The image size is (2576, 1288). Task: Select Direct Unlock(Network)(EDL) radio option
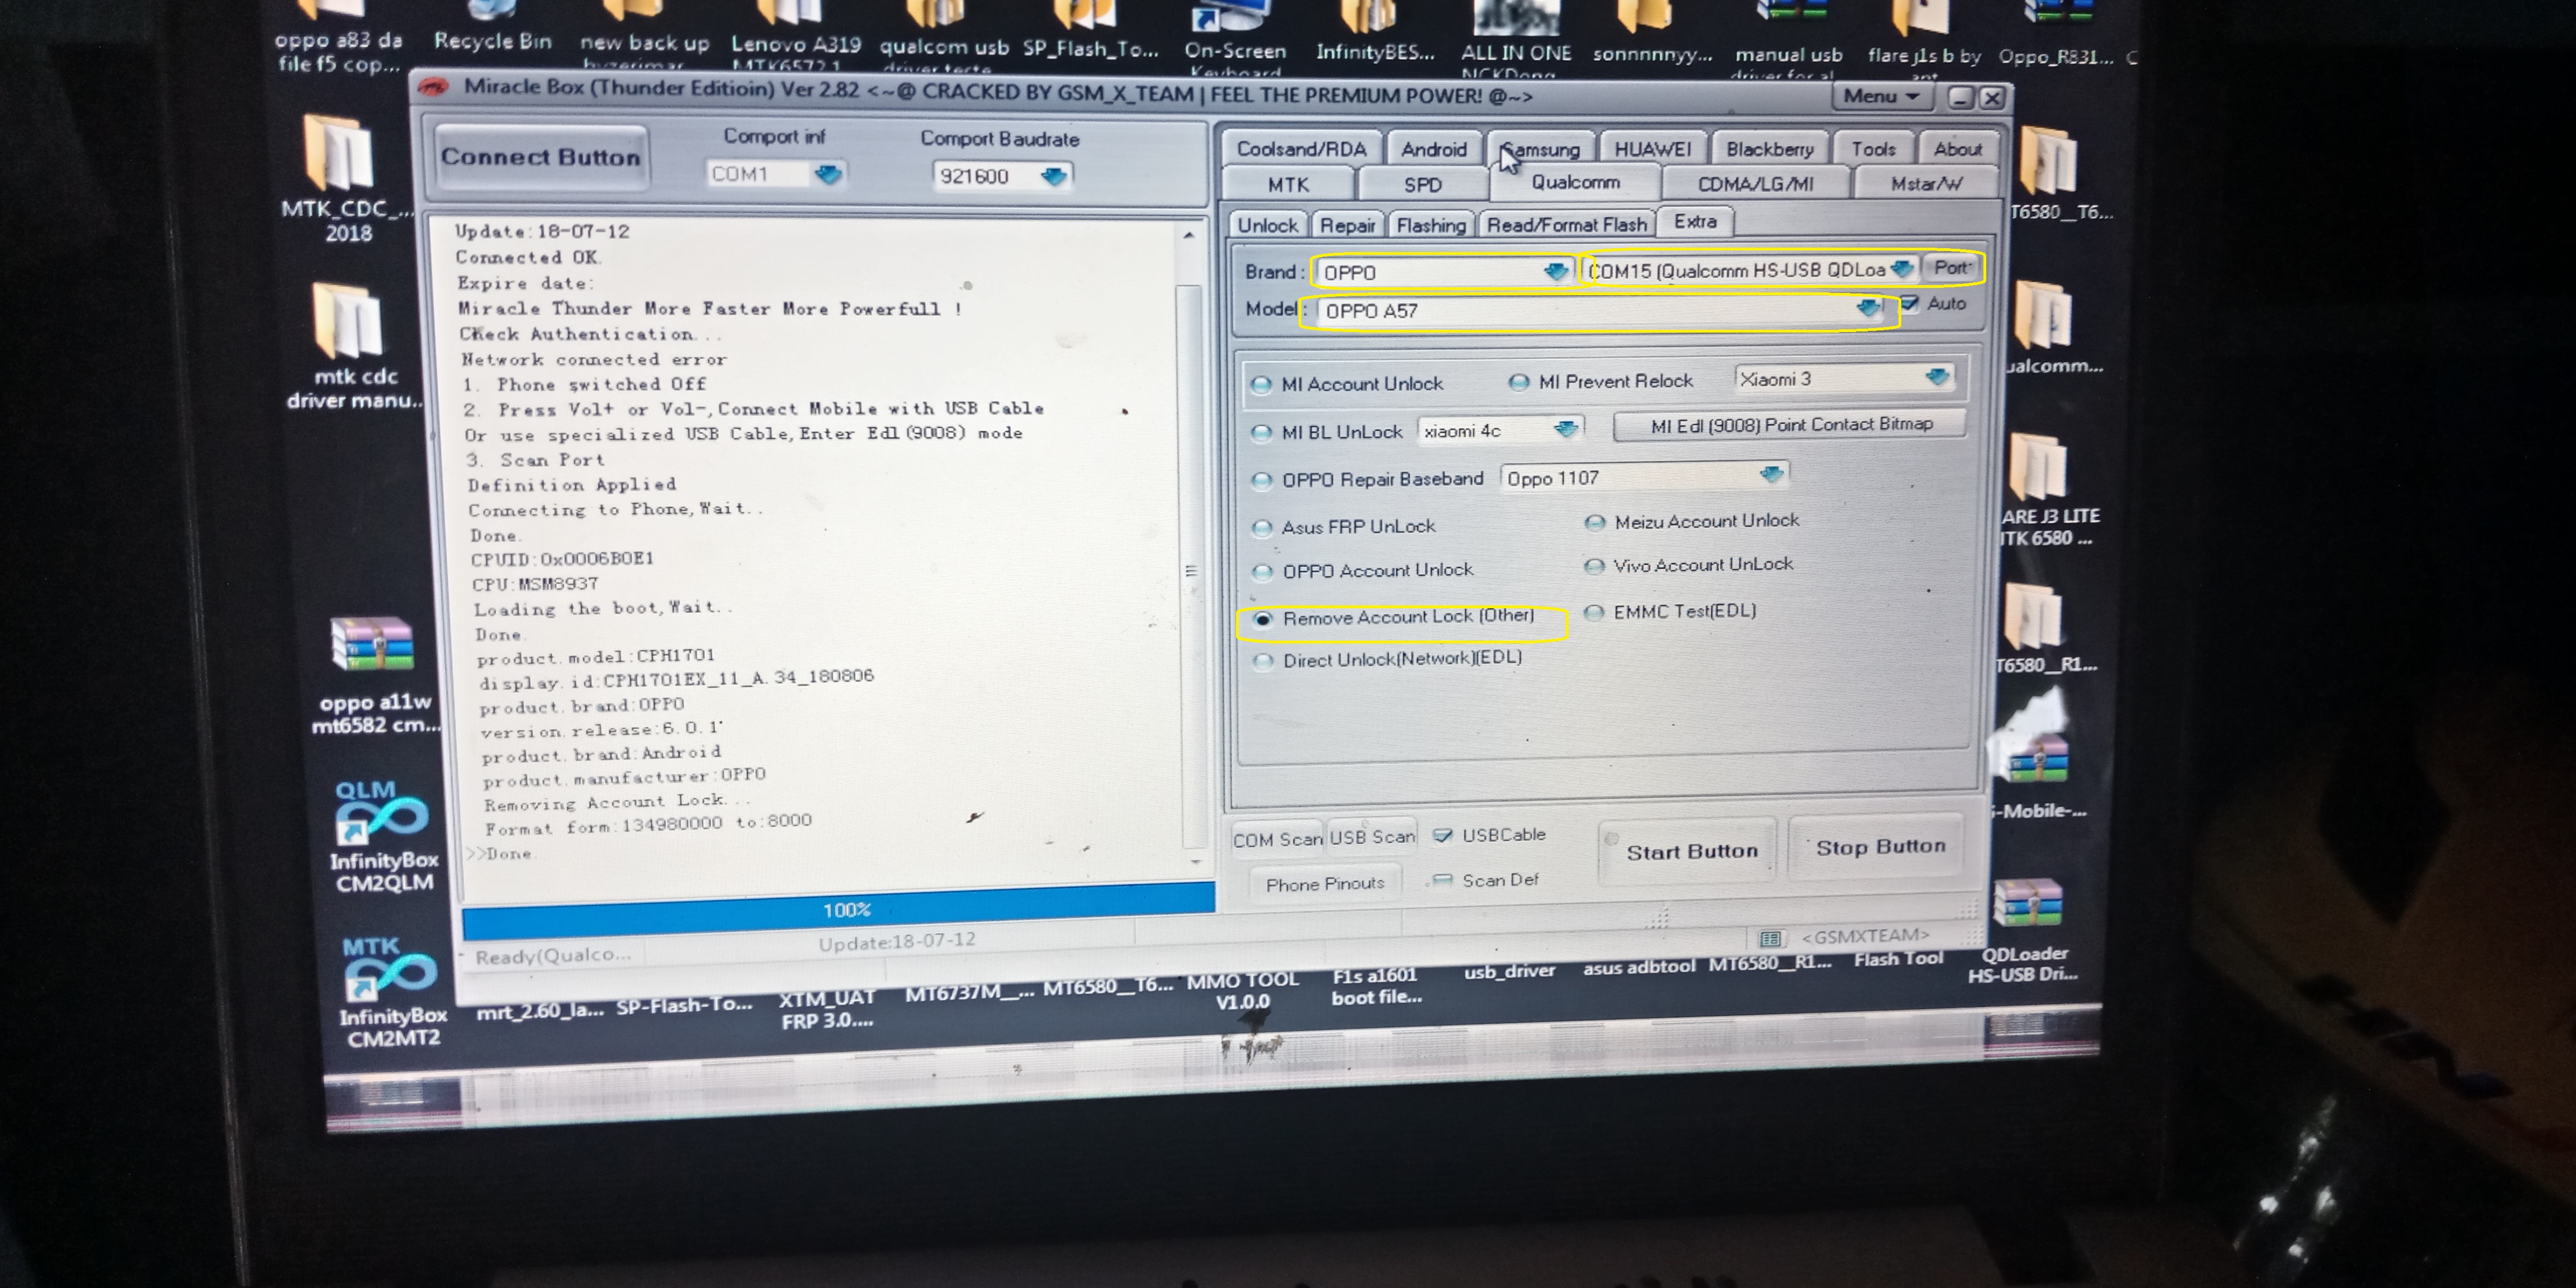[x=1264, y=661]
